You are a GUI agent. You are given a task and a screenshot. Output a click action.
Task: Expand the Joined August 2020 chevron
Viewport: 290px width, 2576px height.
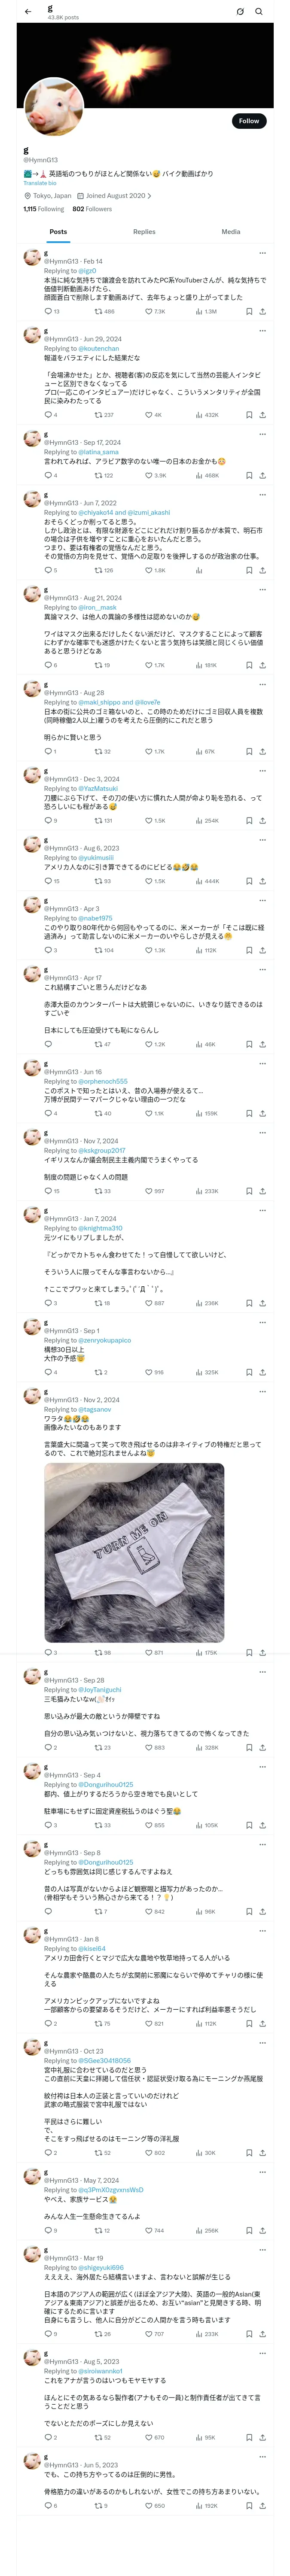click(x=150, y=196)
